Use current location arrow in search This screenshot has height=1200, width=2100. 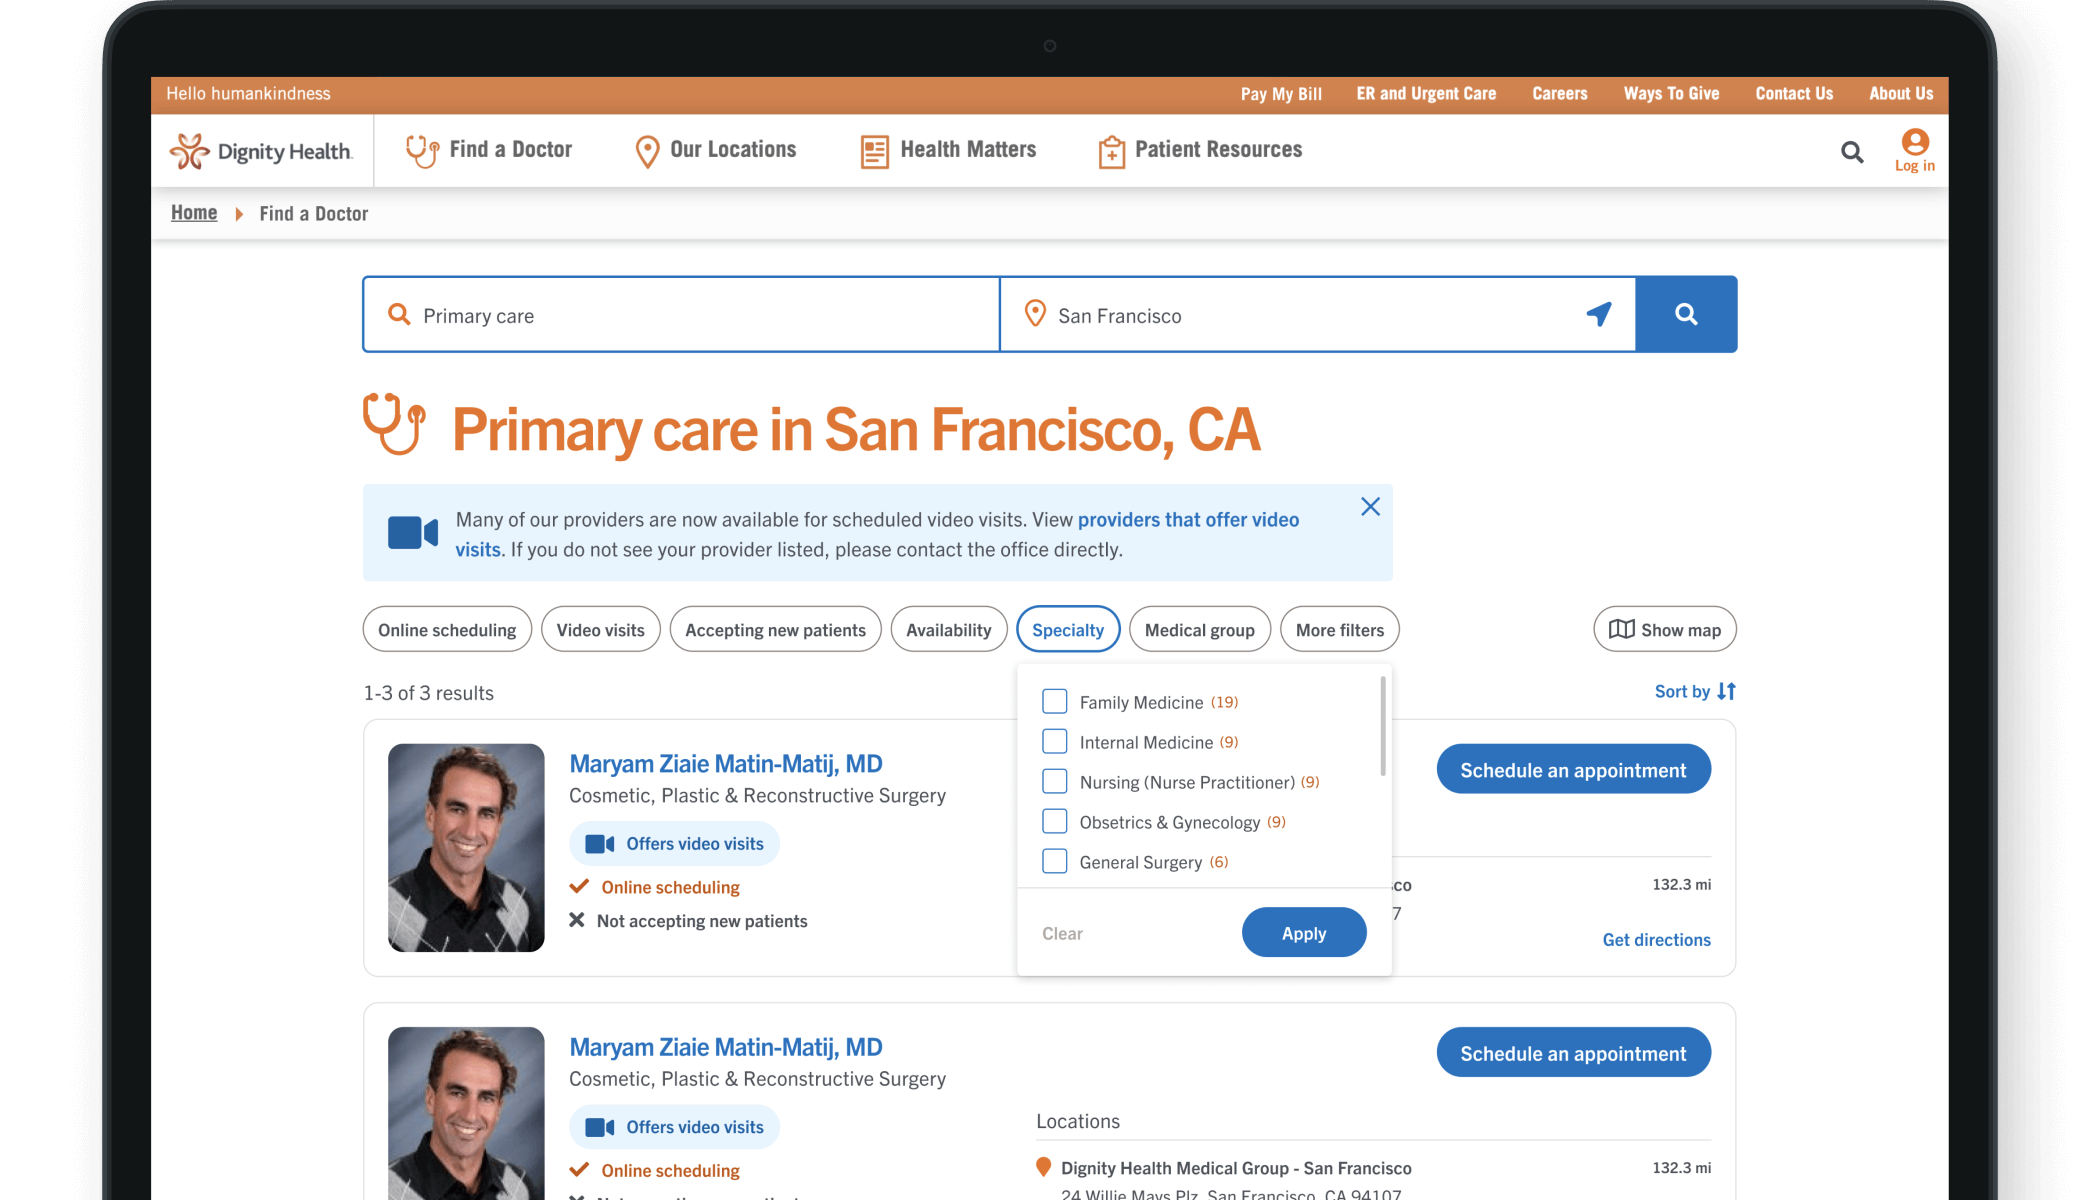pyautogui.click(x=1599, y=314)
